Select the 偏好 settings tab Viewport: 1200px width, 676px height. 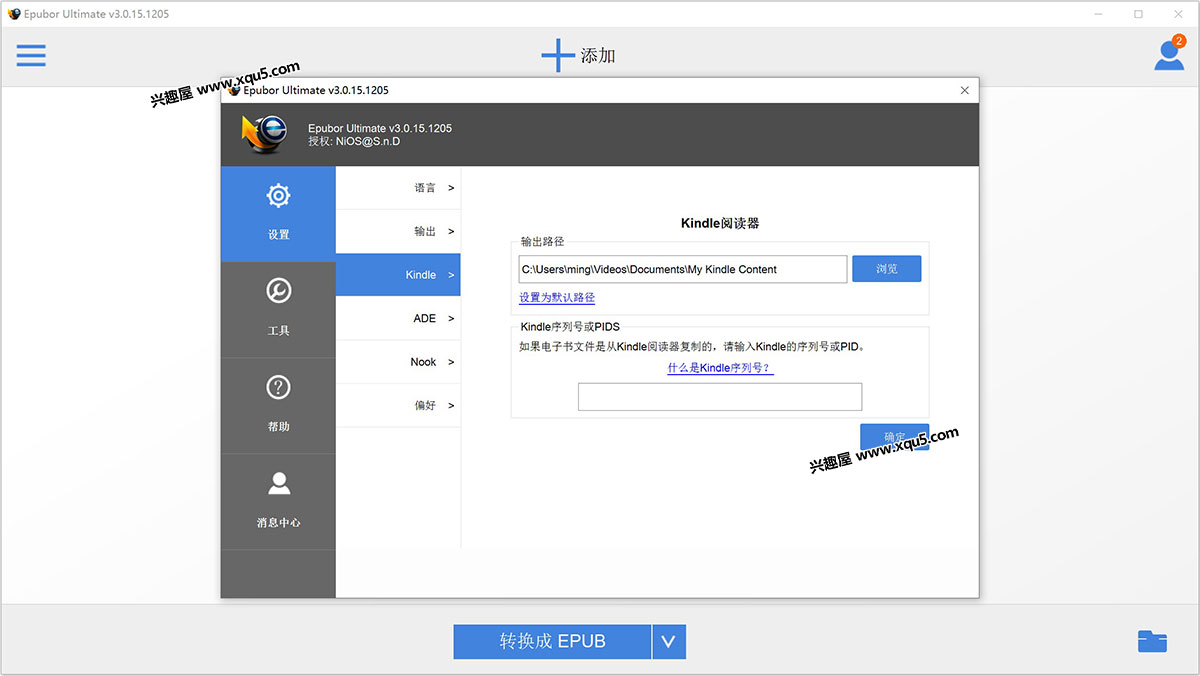[x=398, y=405]
